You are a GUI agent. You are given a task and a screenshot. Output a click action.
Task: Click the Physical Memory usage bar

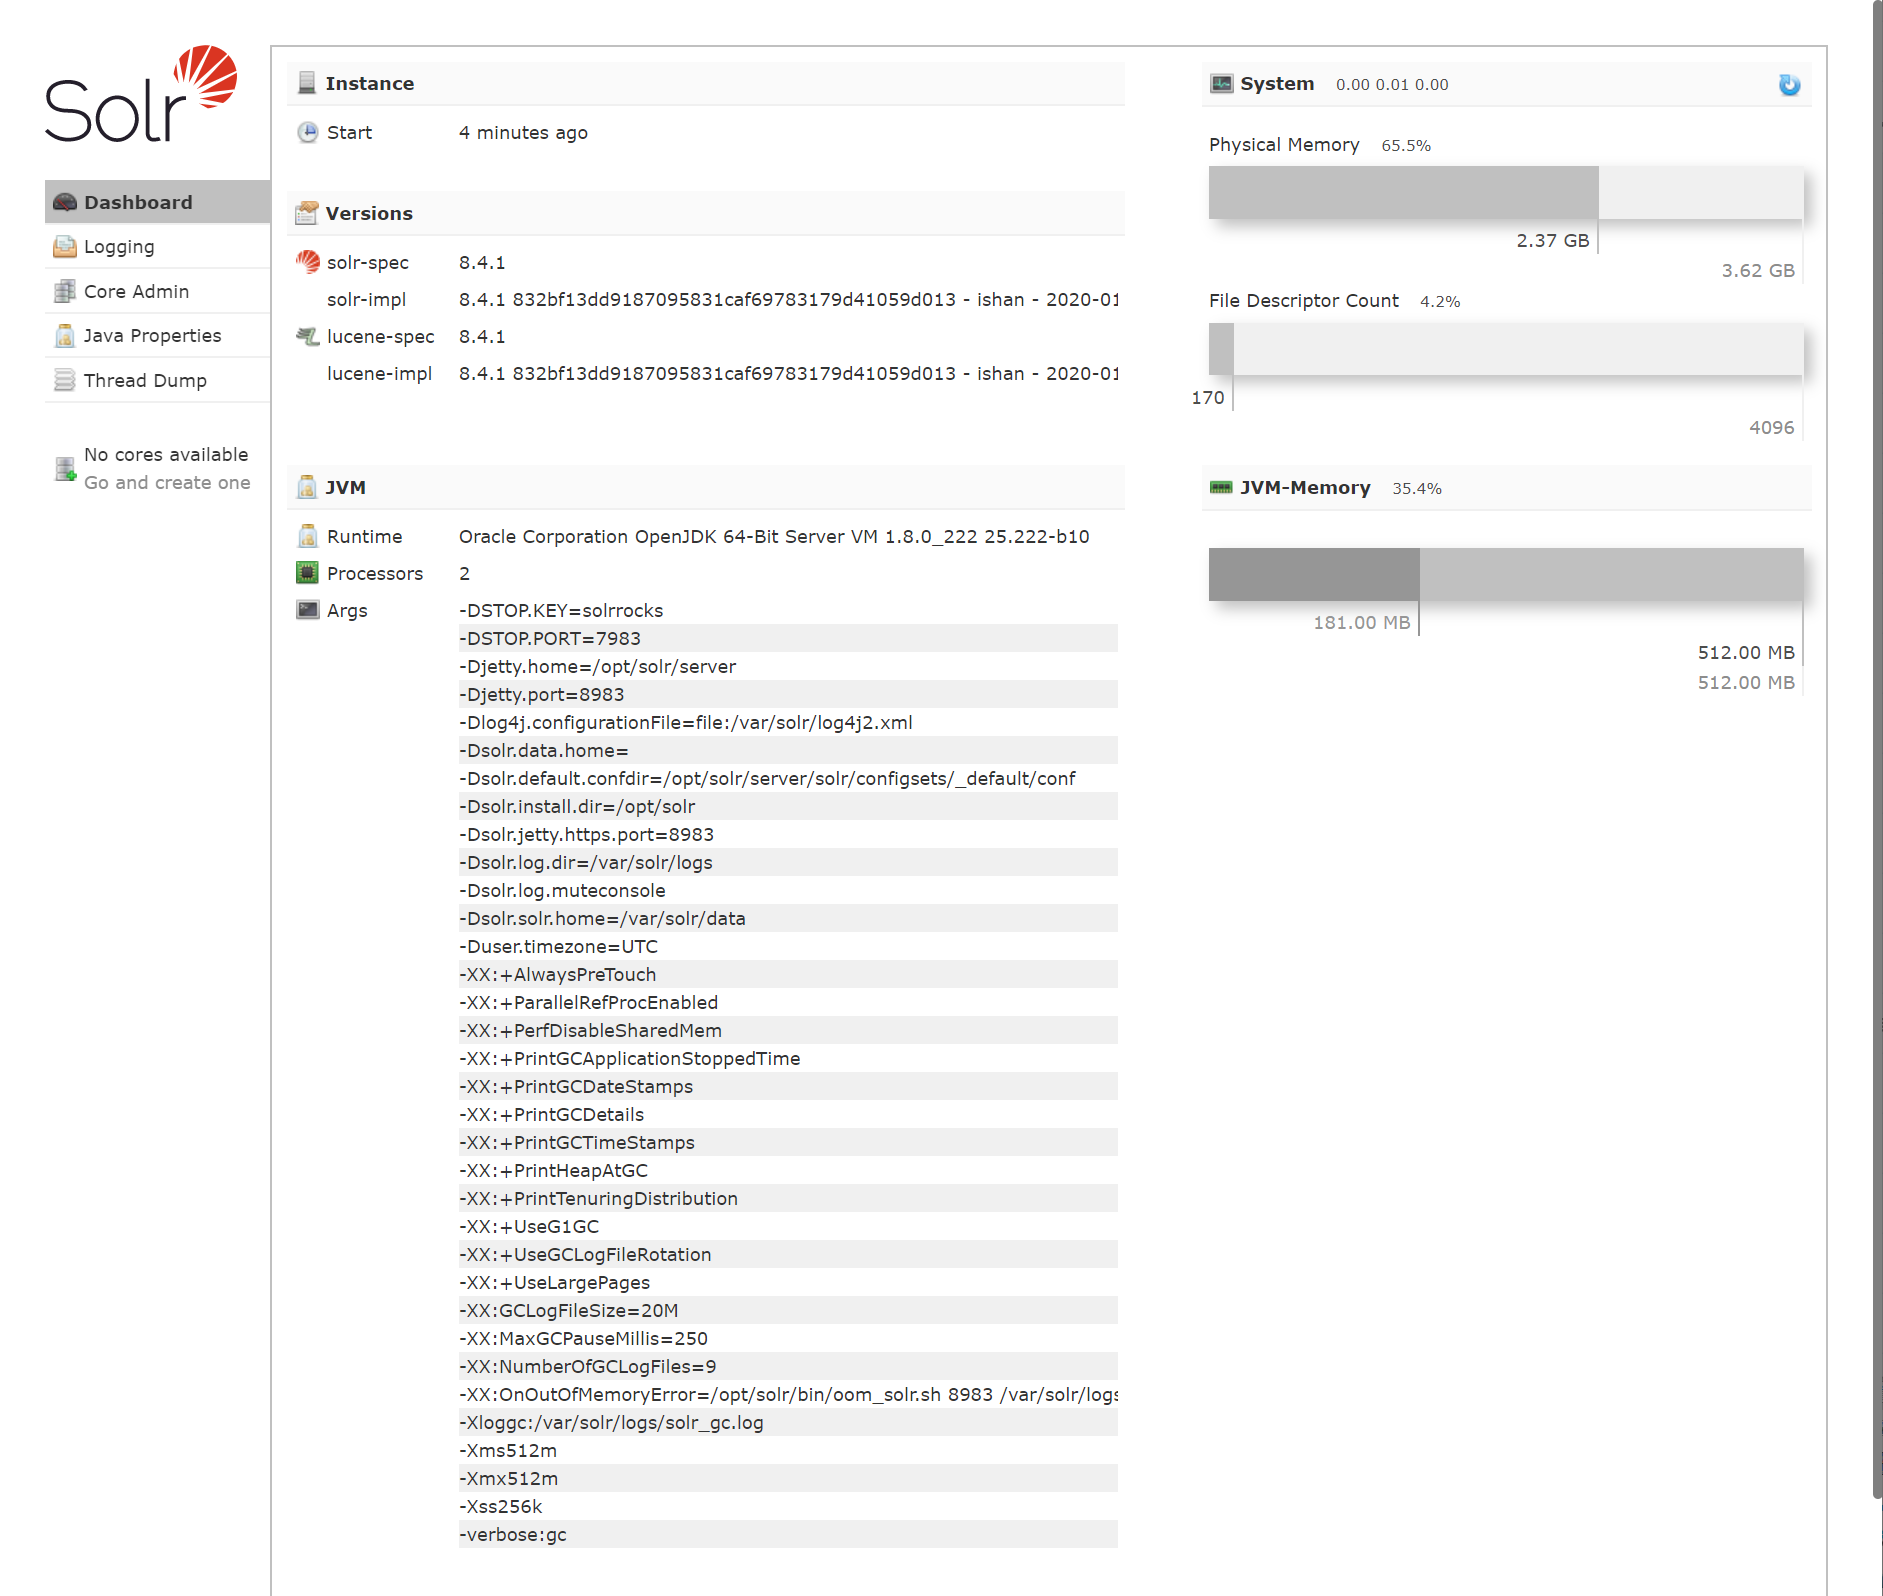[x=1505, y=193]
